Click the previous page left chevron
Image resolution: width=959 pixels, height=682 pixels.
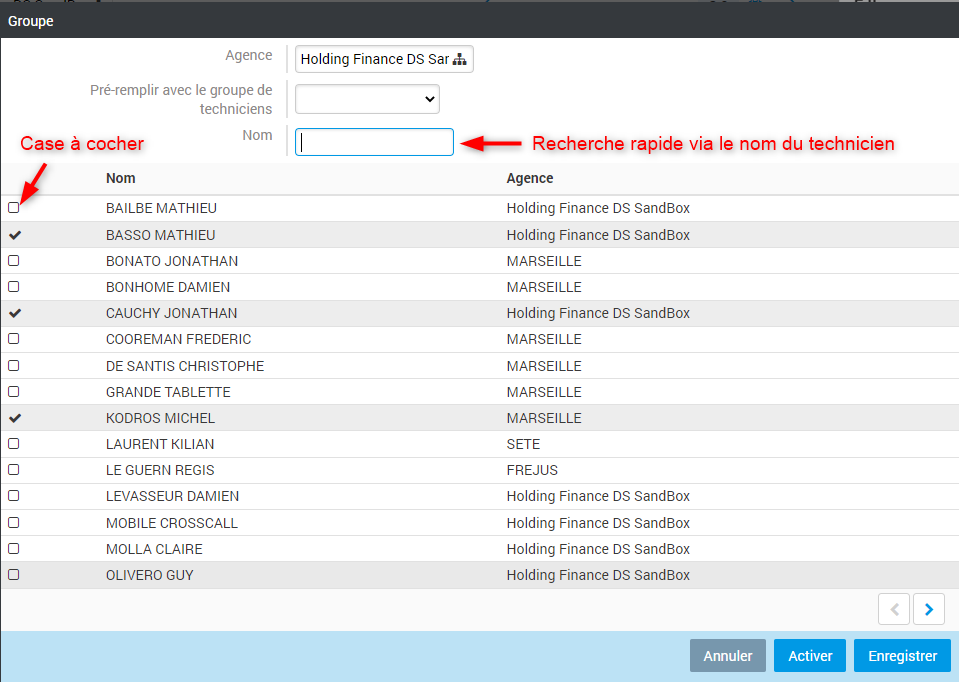point(894,608)
